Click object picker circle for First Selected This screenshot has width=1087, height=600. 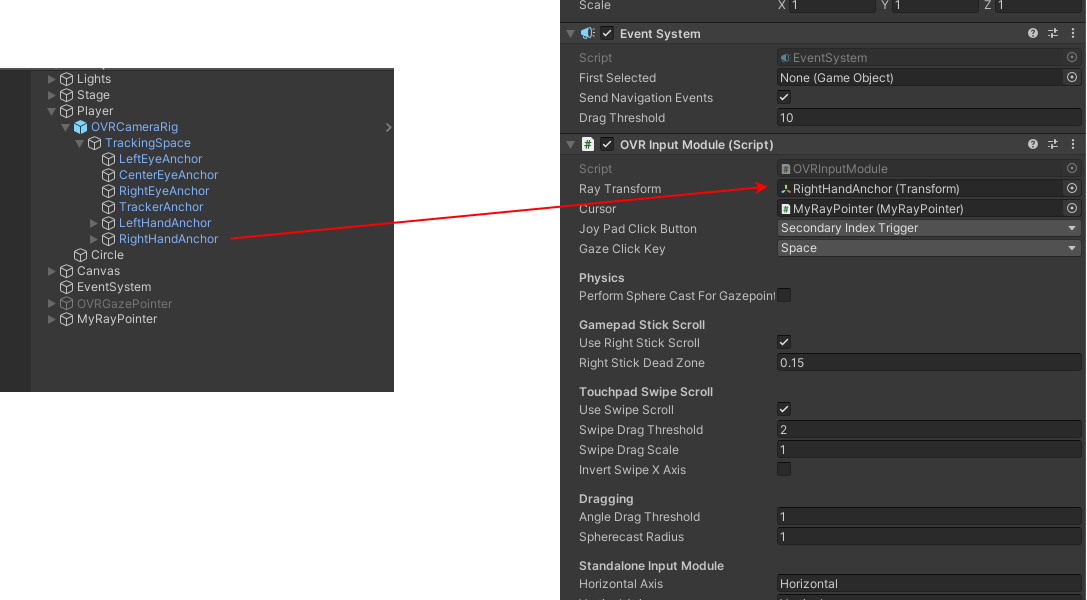pos(1072,77)
